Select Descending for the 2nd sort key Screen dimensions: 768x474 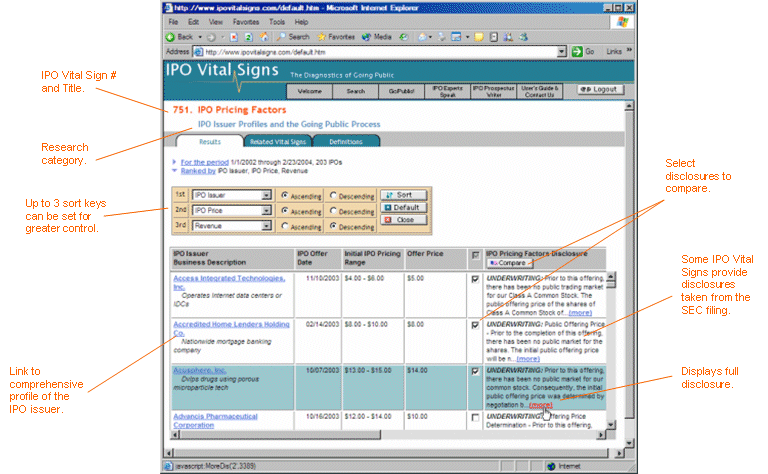pyautogui.click(x=333, y=211)
